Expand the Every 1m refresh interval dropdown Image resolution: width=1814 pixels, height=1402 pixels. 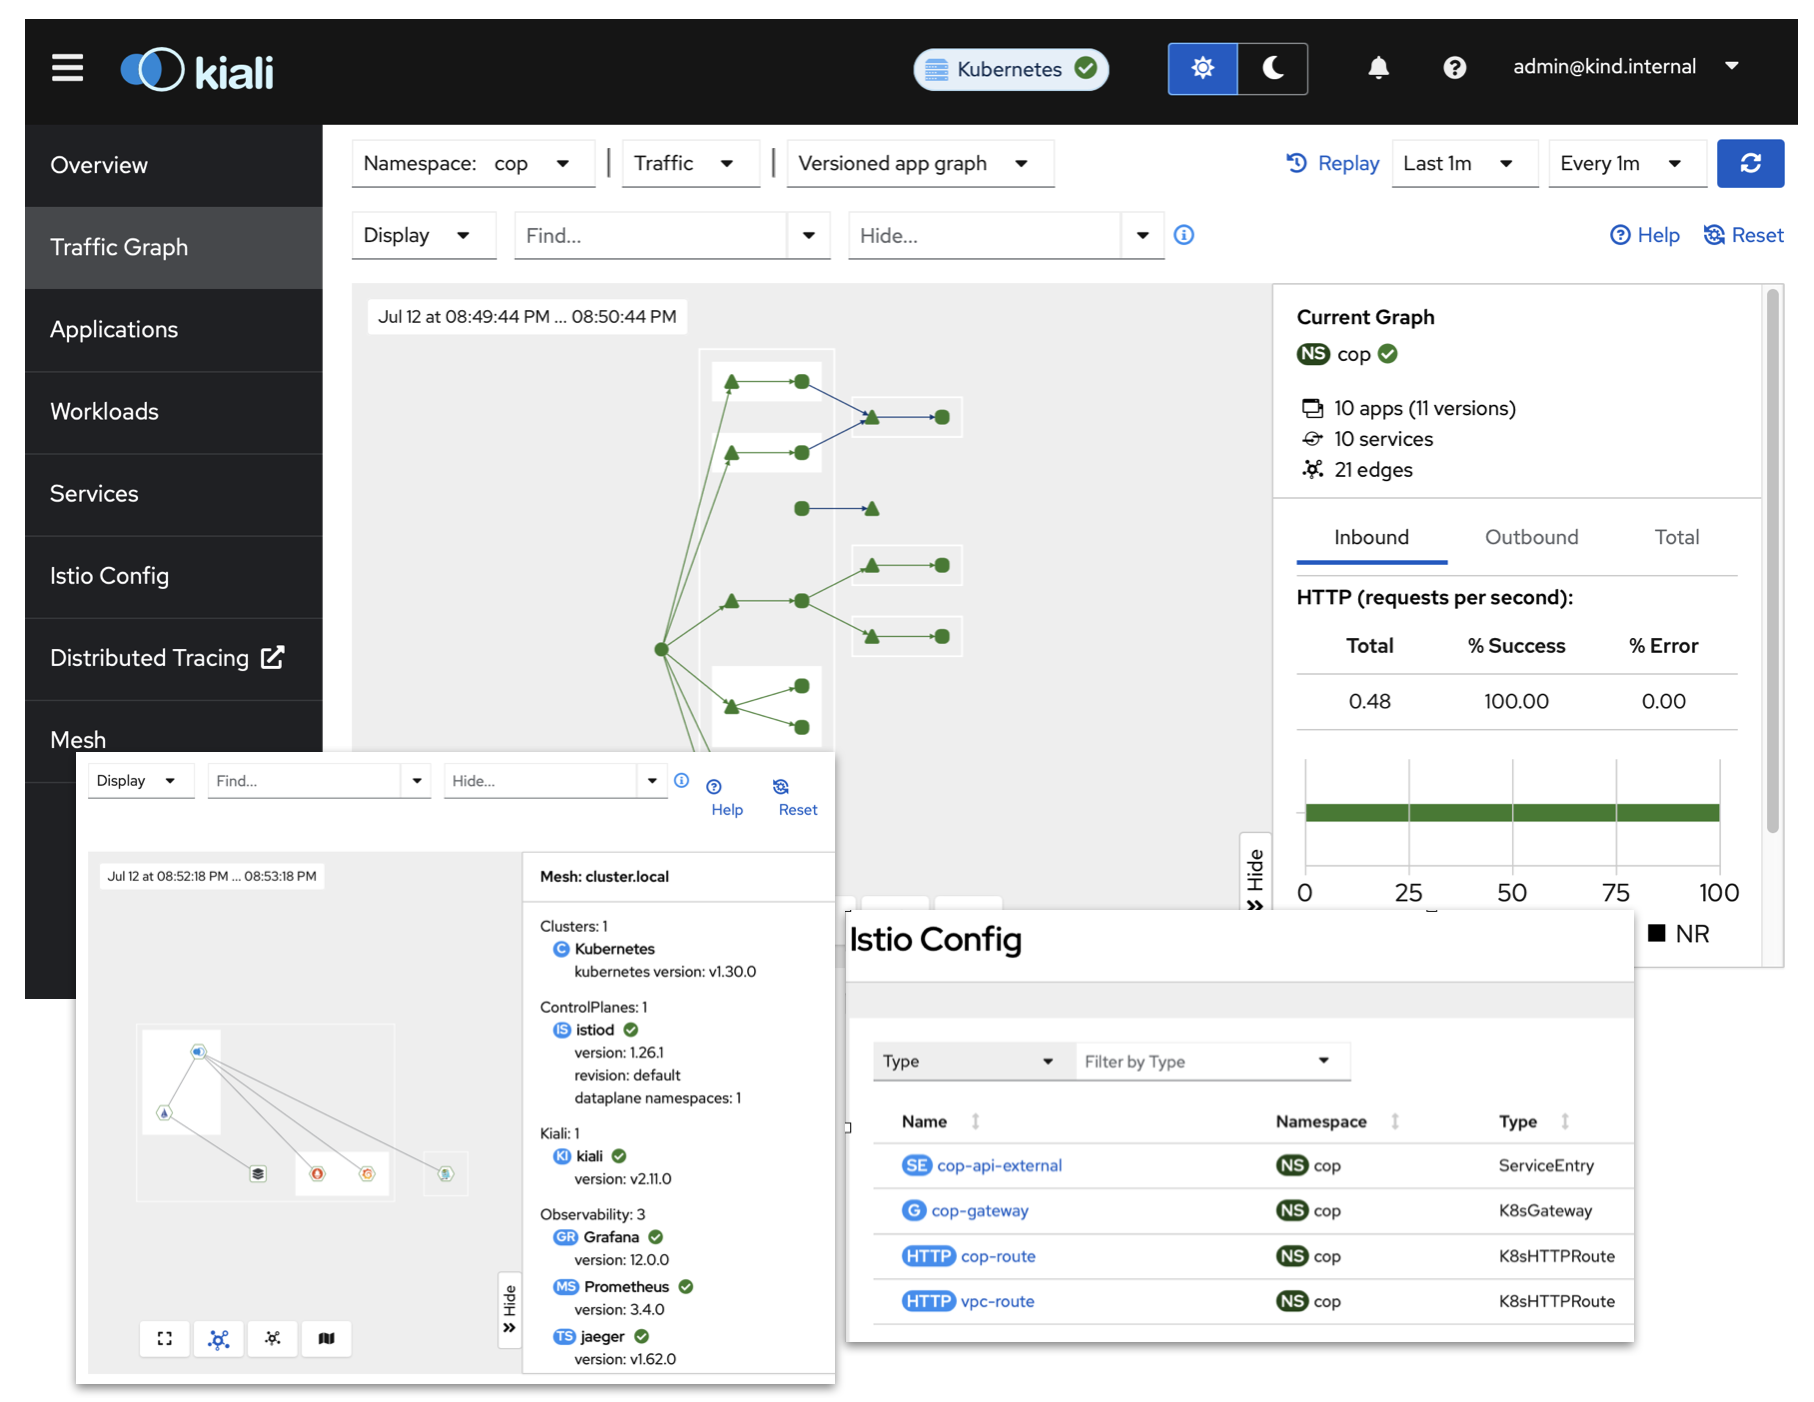pos(1626,163)
